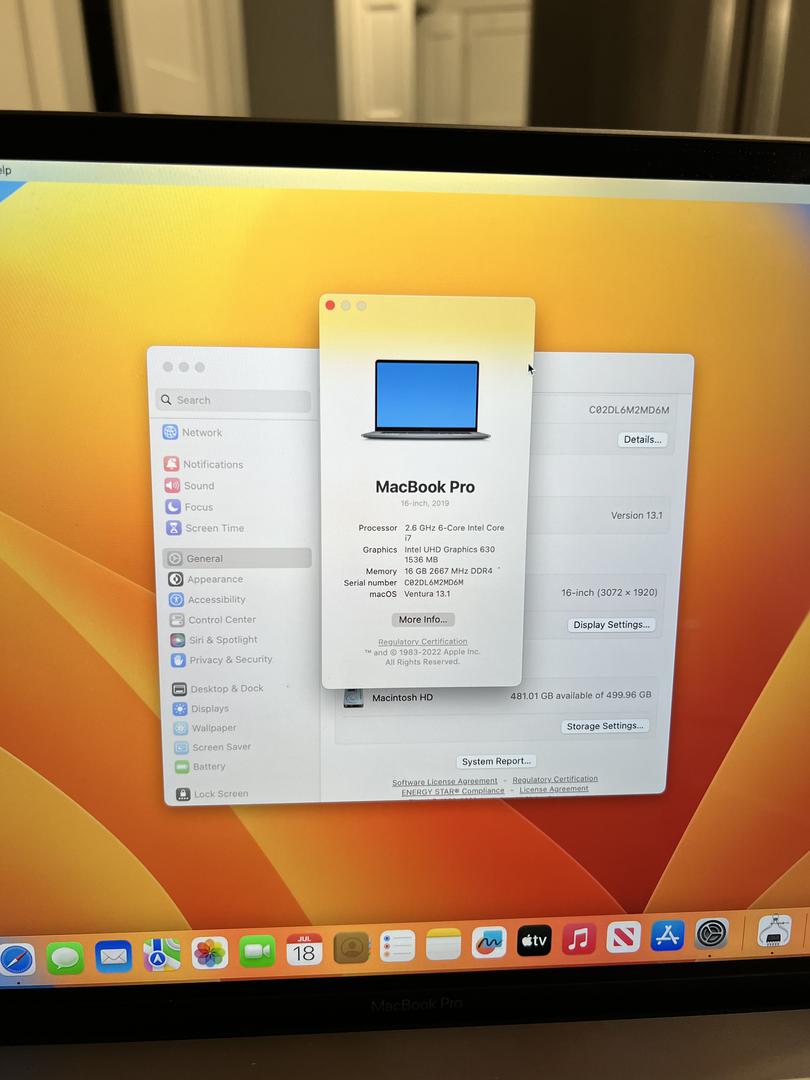Viewport: 810px width, 1080px height.
Task: Click the System Settings Dock icon
Action: click(712, 933)
